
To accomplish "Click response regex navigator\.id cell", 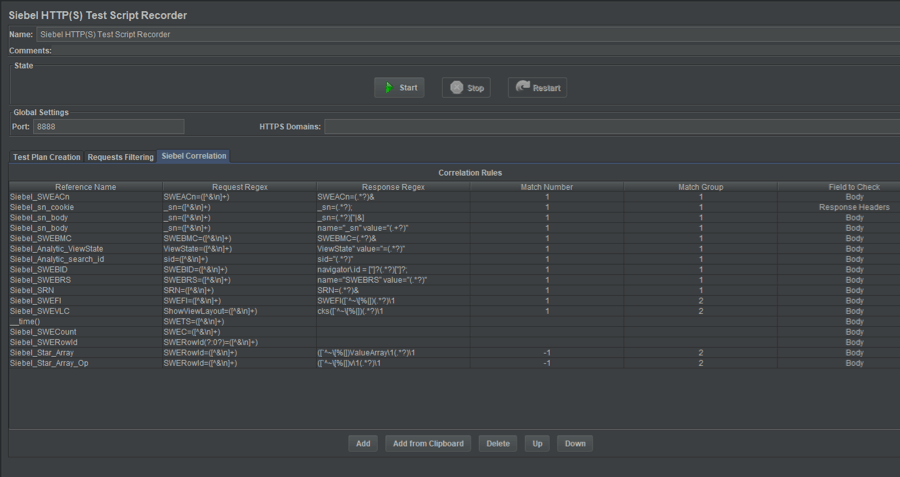I will [393, 269].
